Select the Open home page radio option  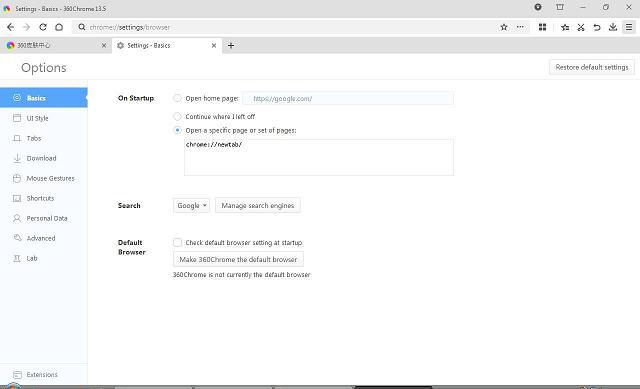tap(177, 98)
